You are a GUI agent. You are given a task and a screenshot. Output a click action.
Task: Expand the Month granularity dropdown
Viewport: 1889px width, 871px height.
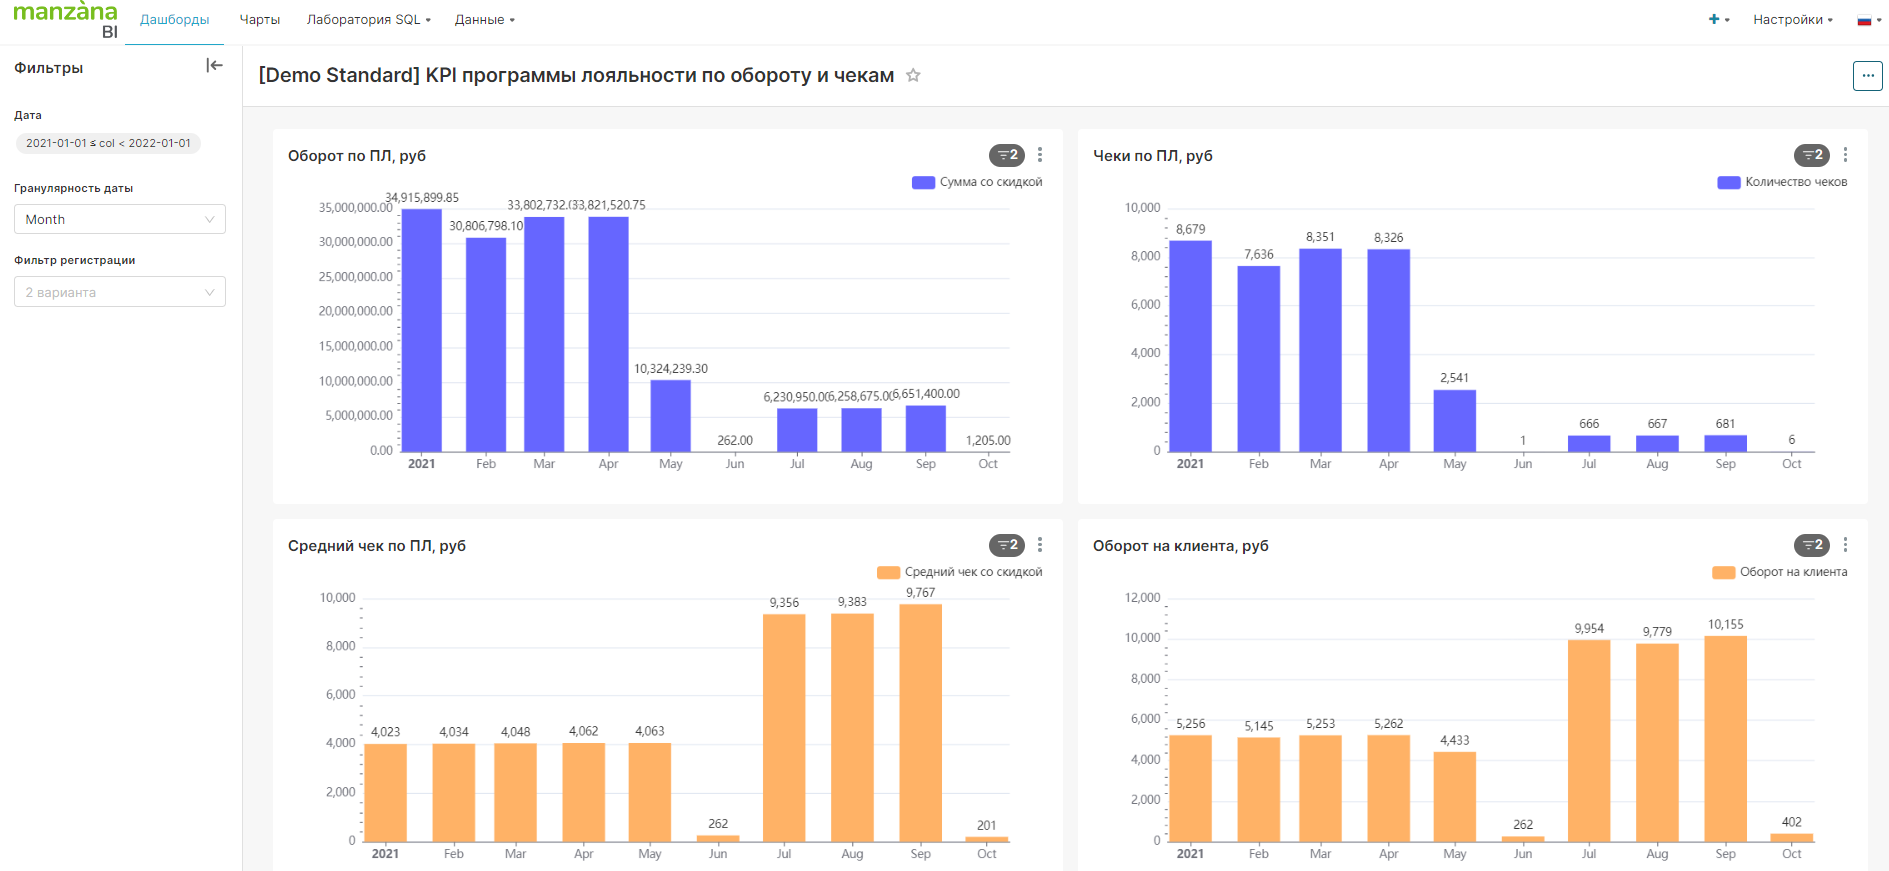[x=120, y=220]
